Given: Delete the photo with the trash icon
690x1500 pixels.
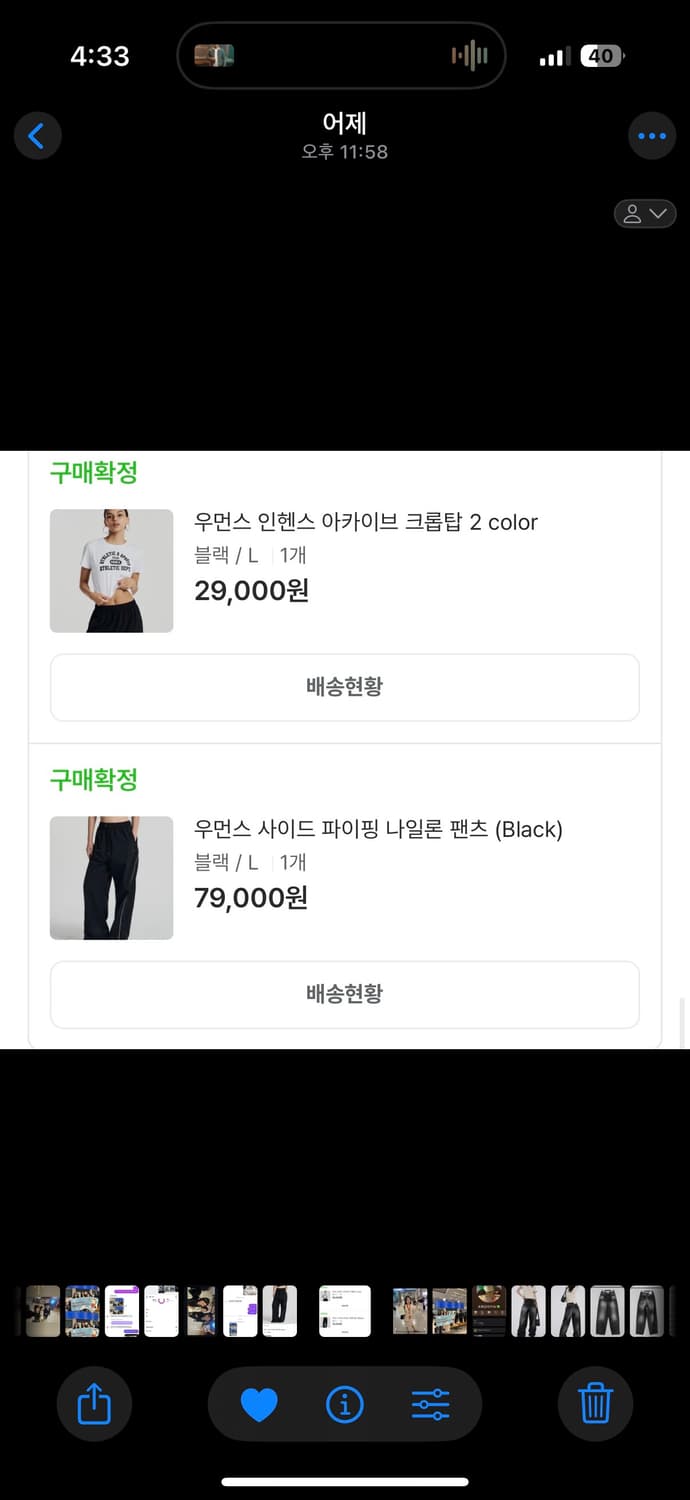Looking at the screenshot, I should (595, 1405).
